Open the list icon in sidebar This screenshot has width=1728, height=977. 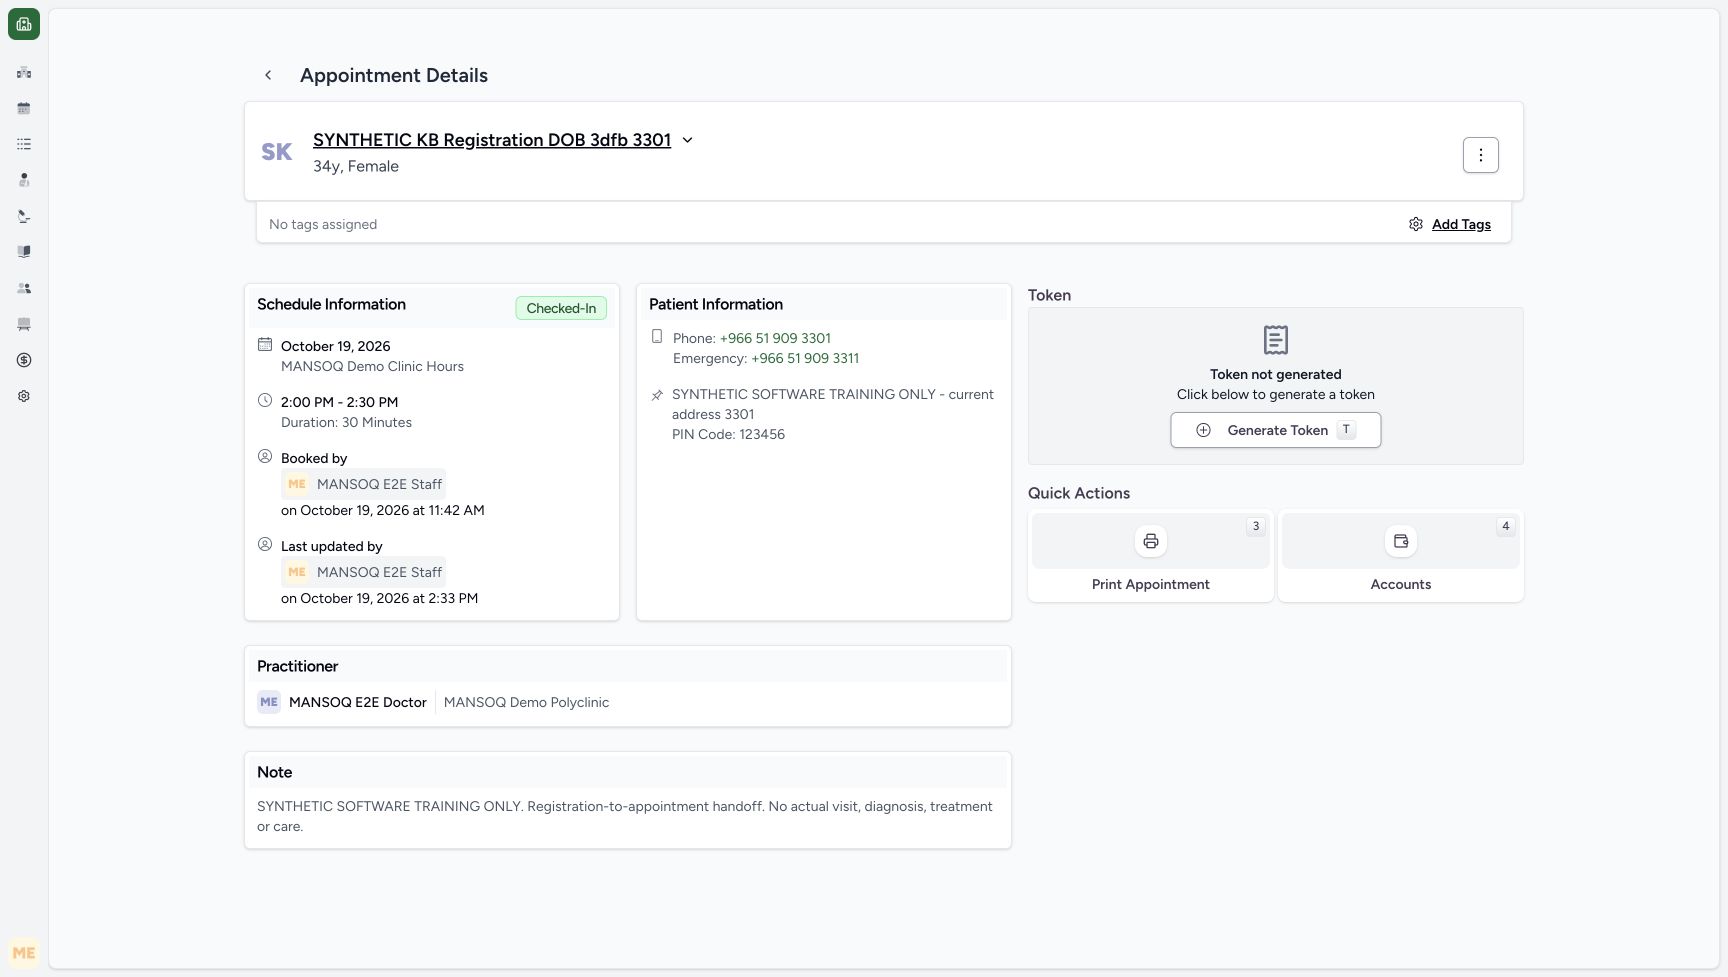tap(24, 144)
